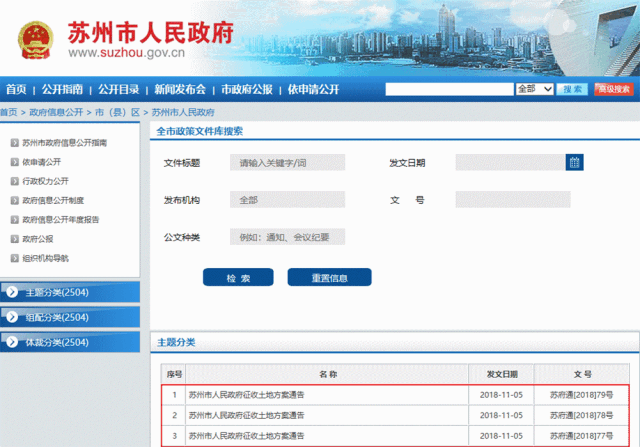Click 政府信息公开 in the breadcrumb

55,113
